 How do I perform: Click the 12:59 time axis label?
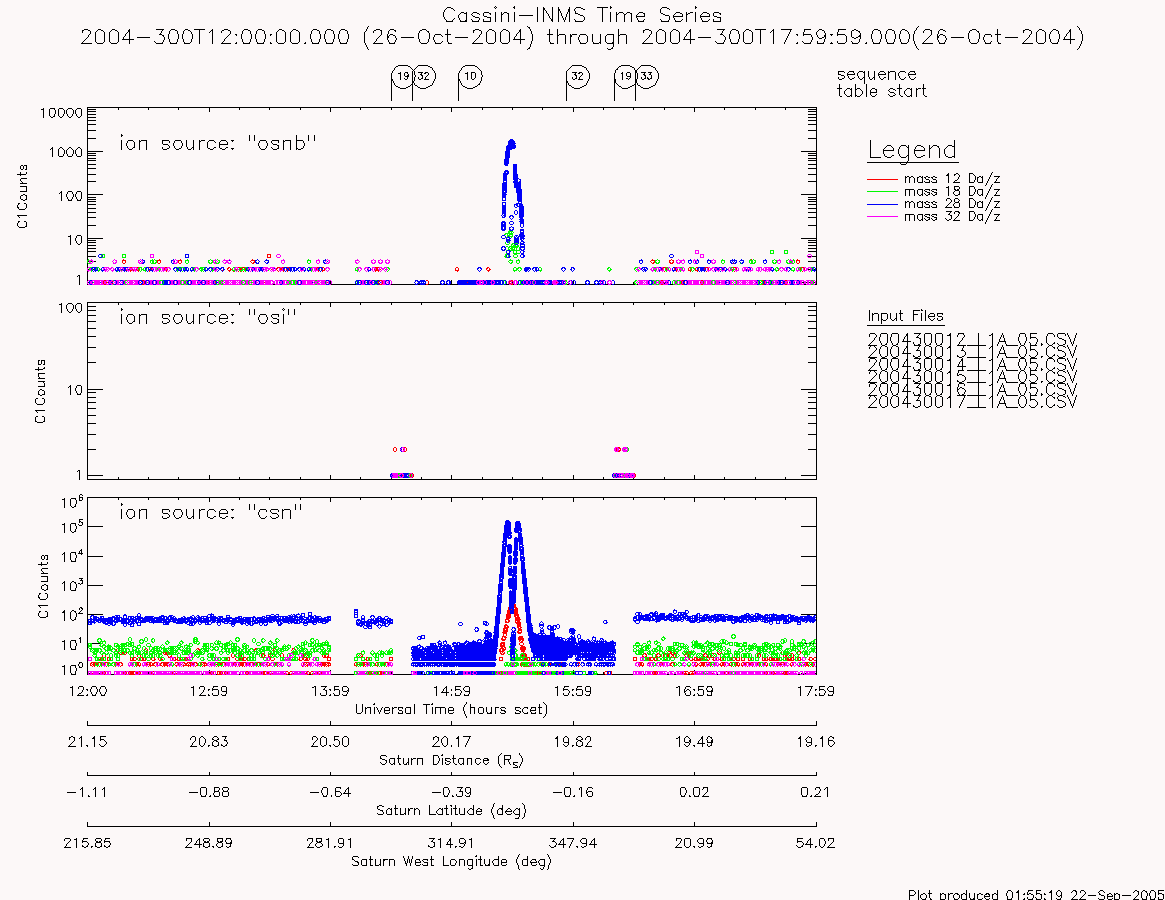[209, 691]
